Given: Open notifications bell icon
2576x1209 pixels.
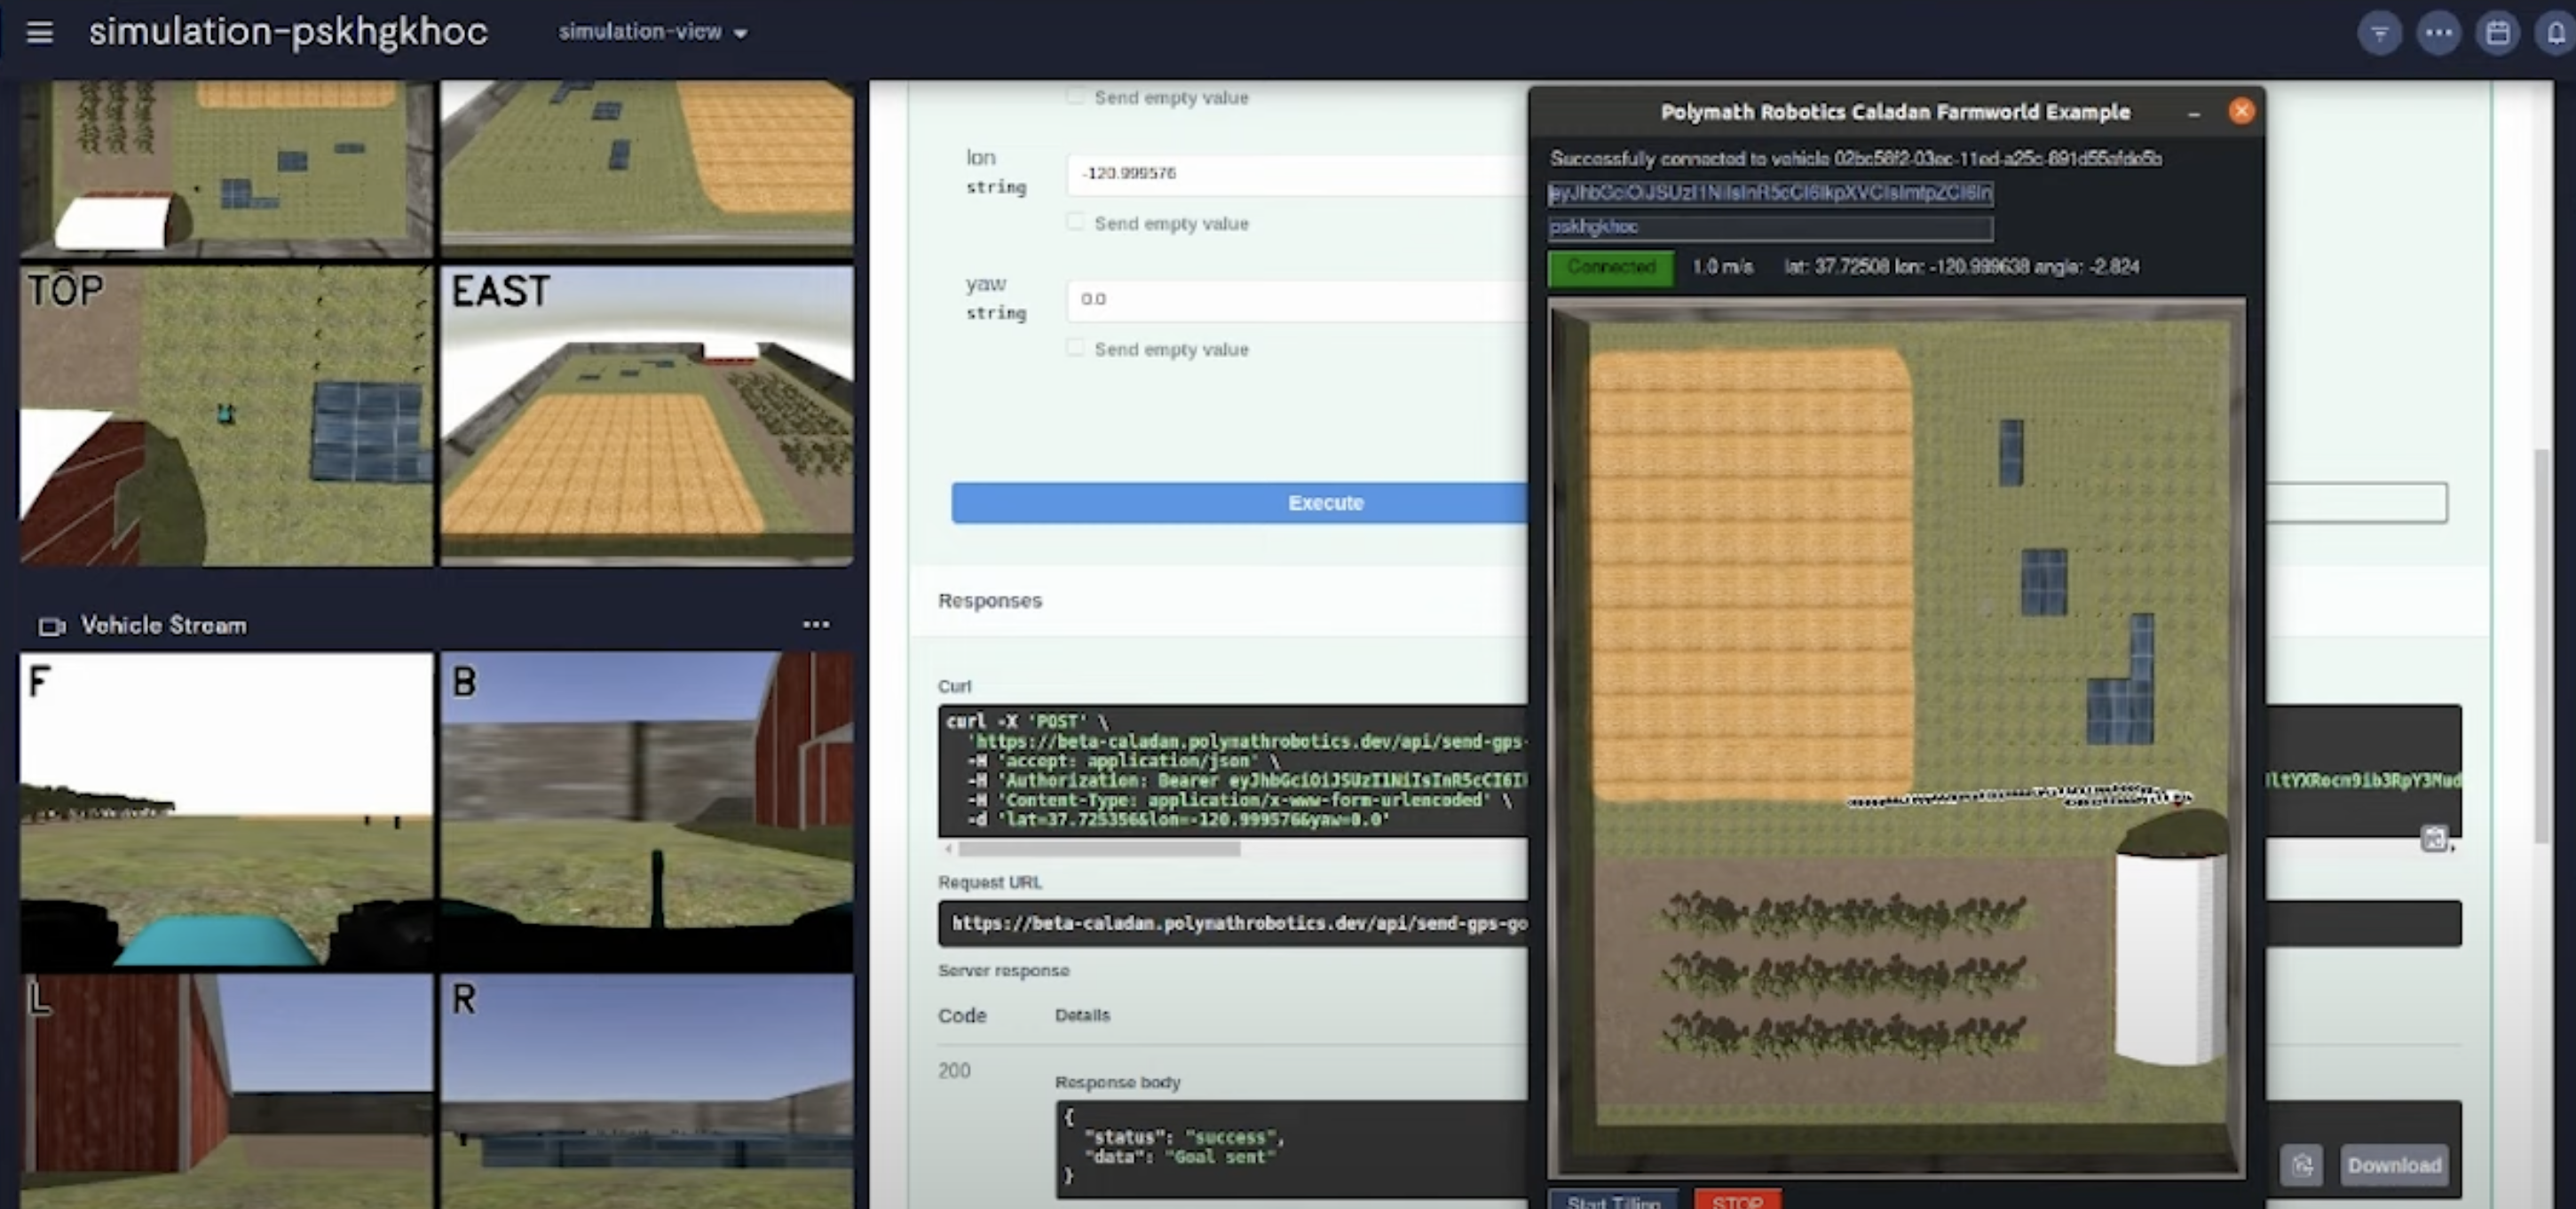Looking at the screenshot, I should 2555,34.
